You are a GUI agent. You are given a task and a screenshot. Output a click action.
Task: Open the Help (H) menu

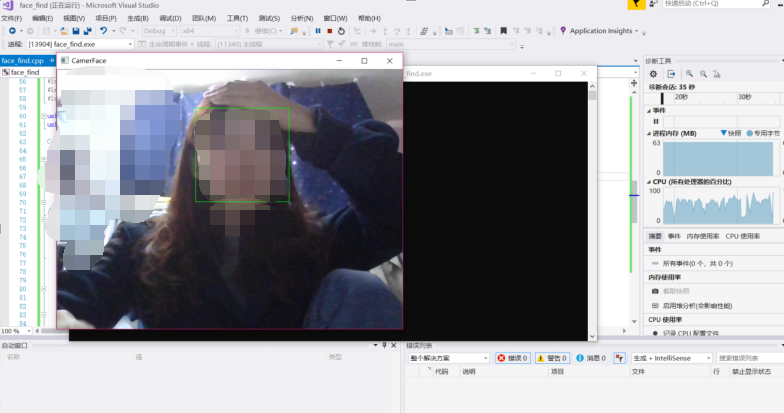[x=369, y=18]
